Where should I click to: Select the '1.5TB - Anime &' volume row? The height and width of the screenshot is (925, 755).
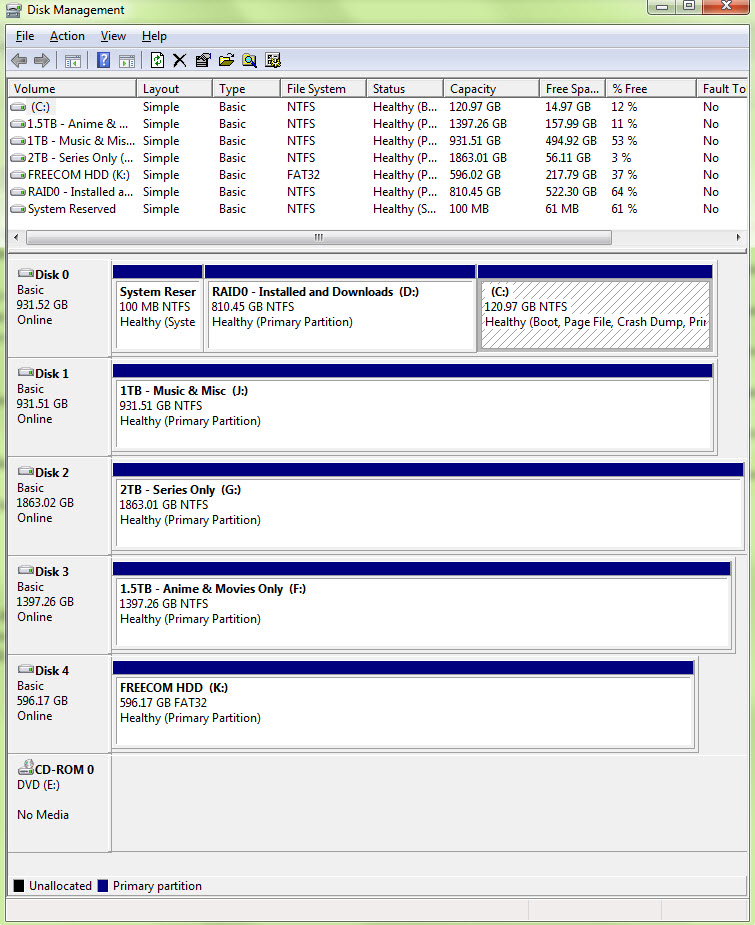(x=378, y=124)
